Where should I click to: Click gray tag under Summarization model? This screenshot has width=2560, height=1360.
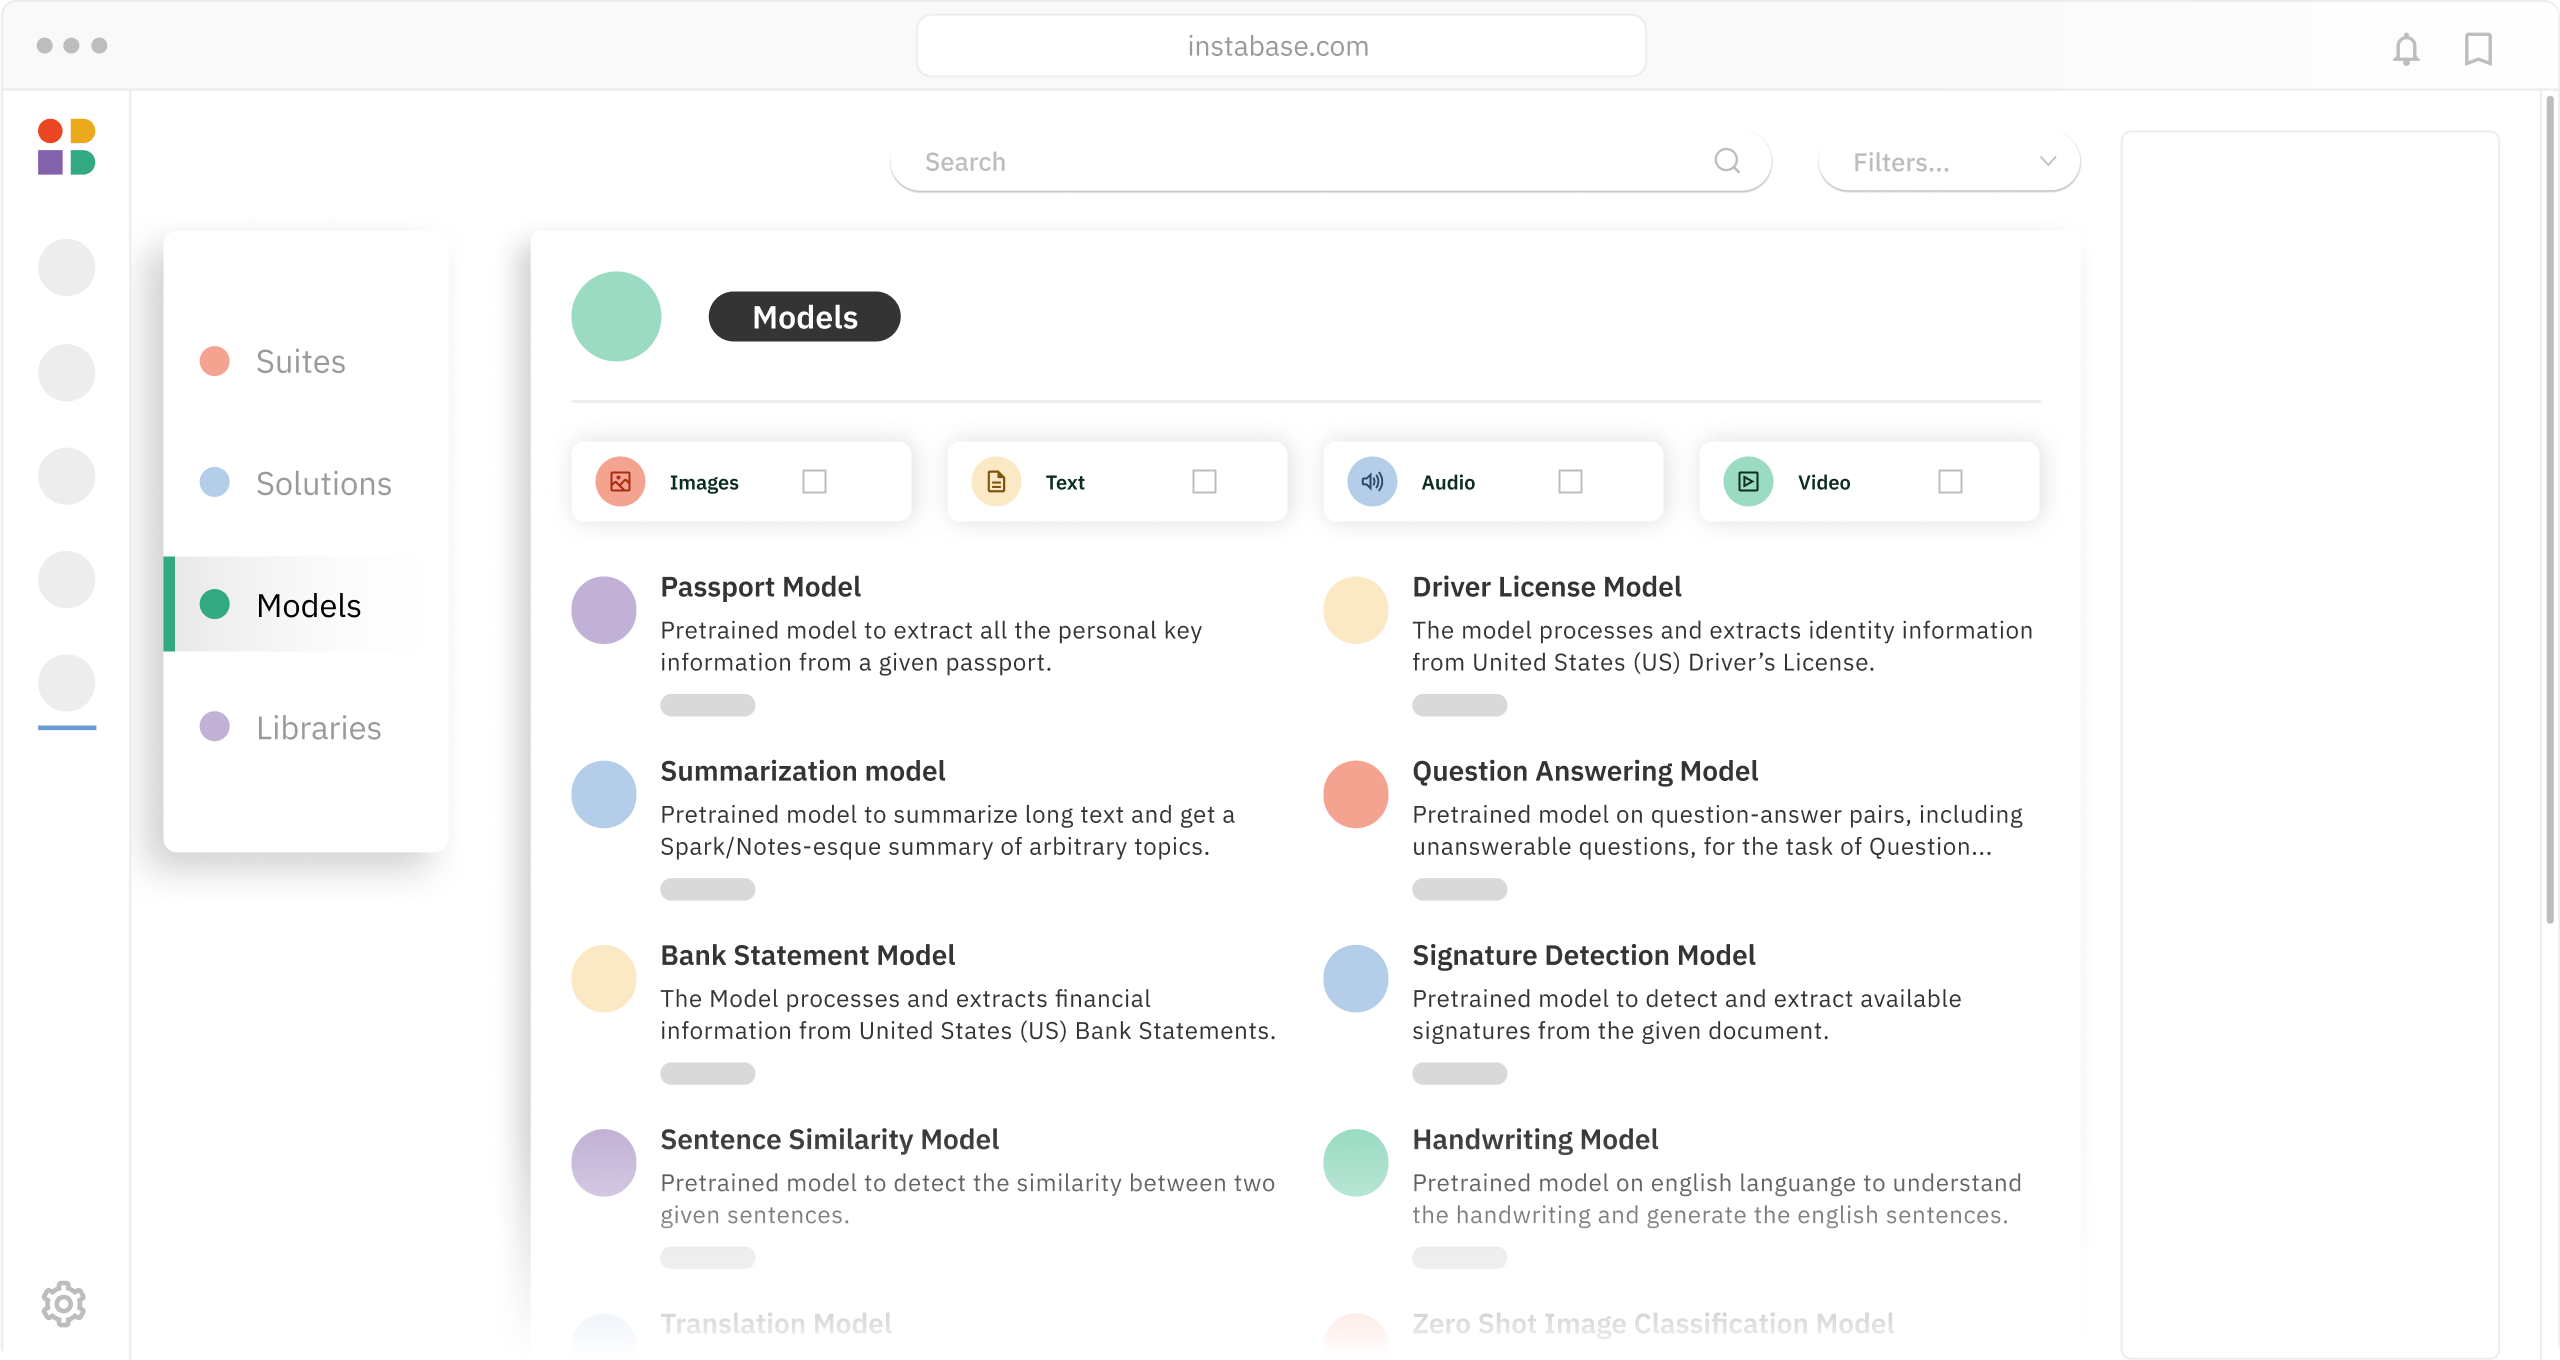pyautogui.click(x=707, y=889)
